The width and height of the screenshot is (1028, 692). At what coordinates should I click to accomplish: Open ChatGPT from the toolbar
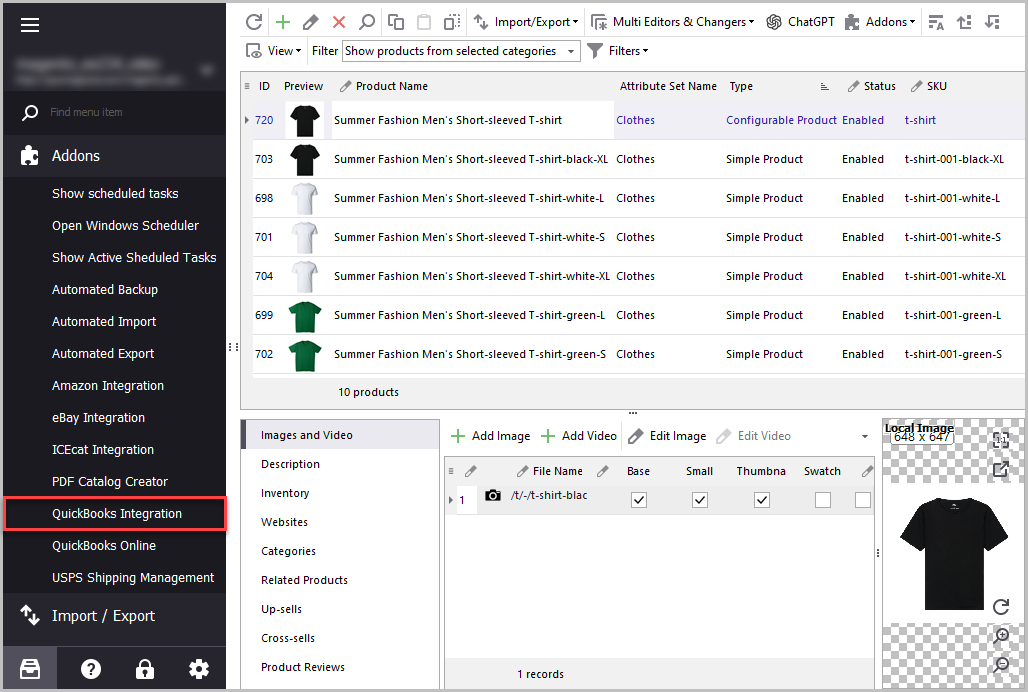[800, 22]
